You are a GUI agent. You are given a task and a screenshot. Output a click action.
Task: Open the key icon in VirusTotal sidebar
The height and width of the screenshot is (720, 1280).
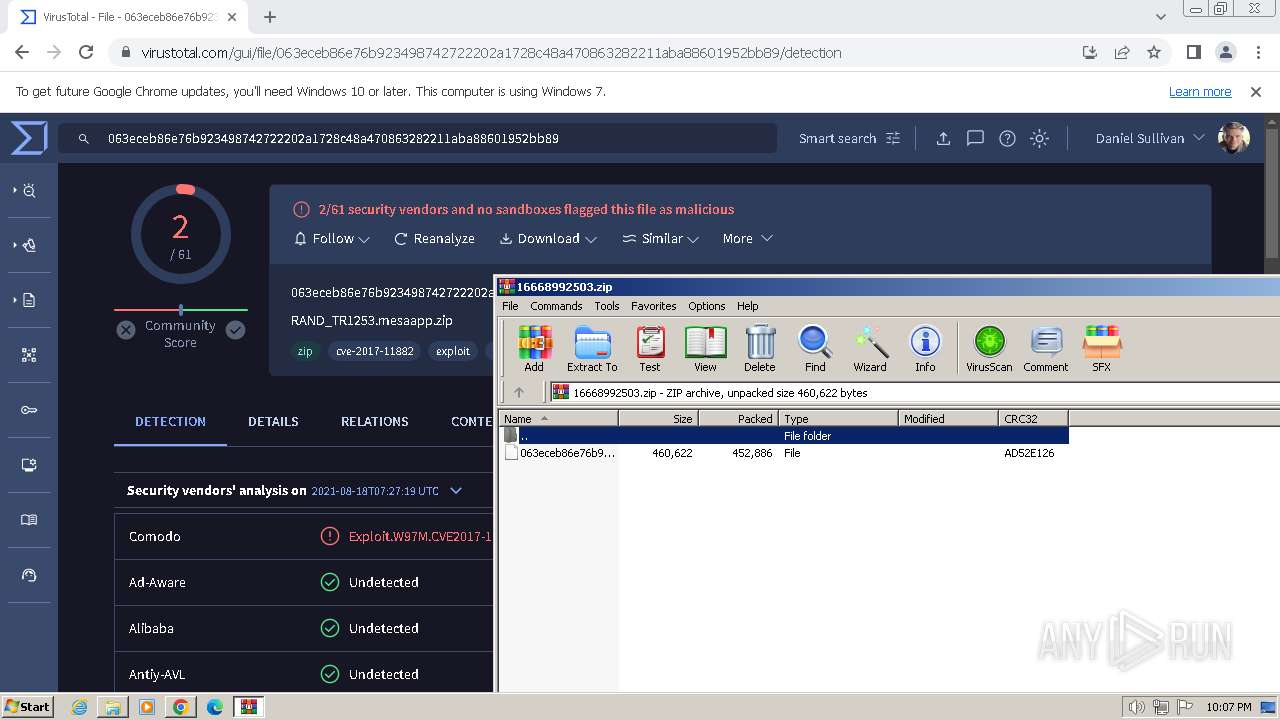click(29, 410)
